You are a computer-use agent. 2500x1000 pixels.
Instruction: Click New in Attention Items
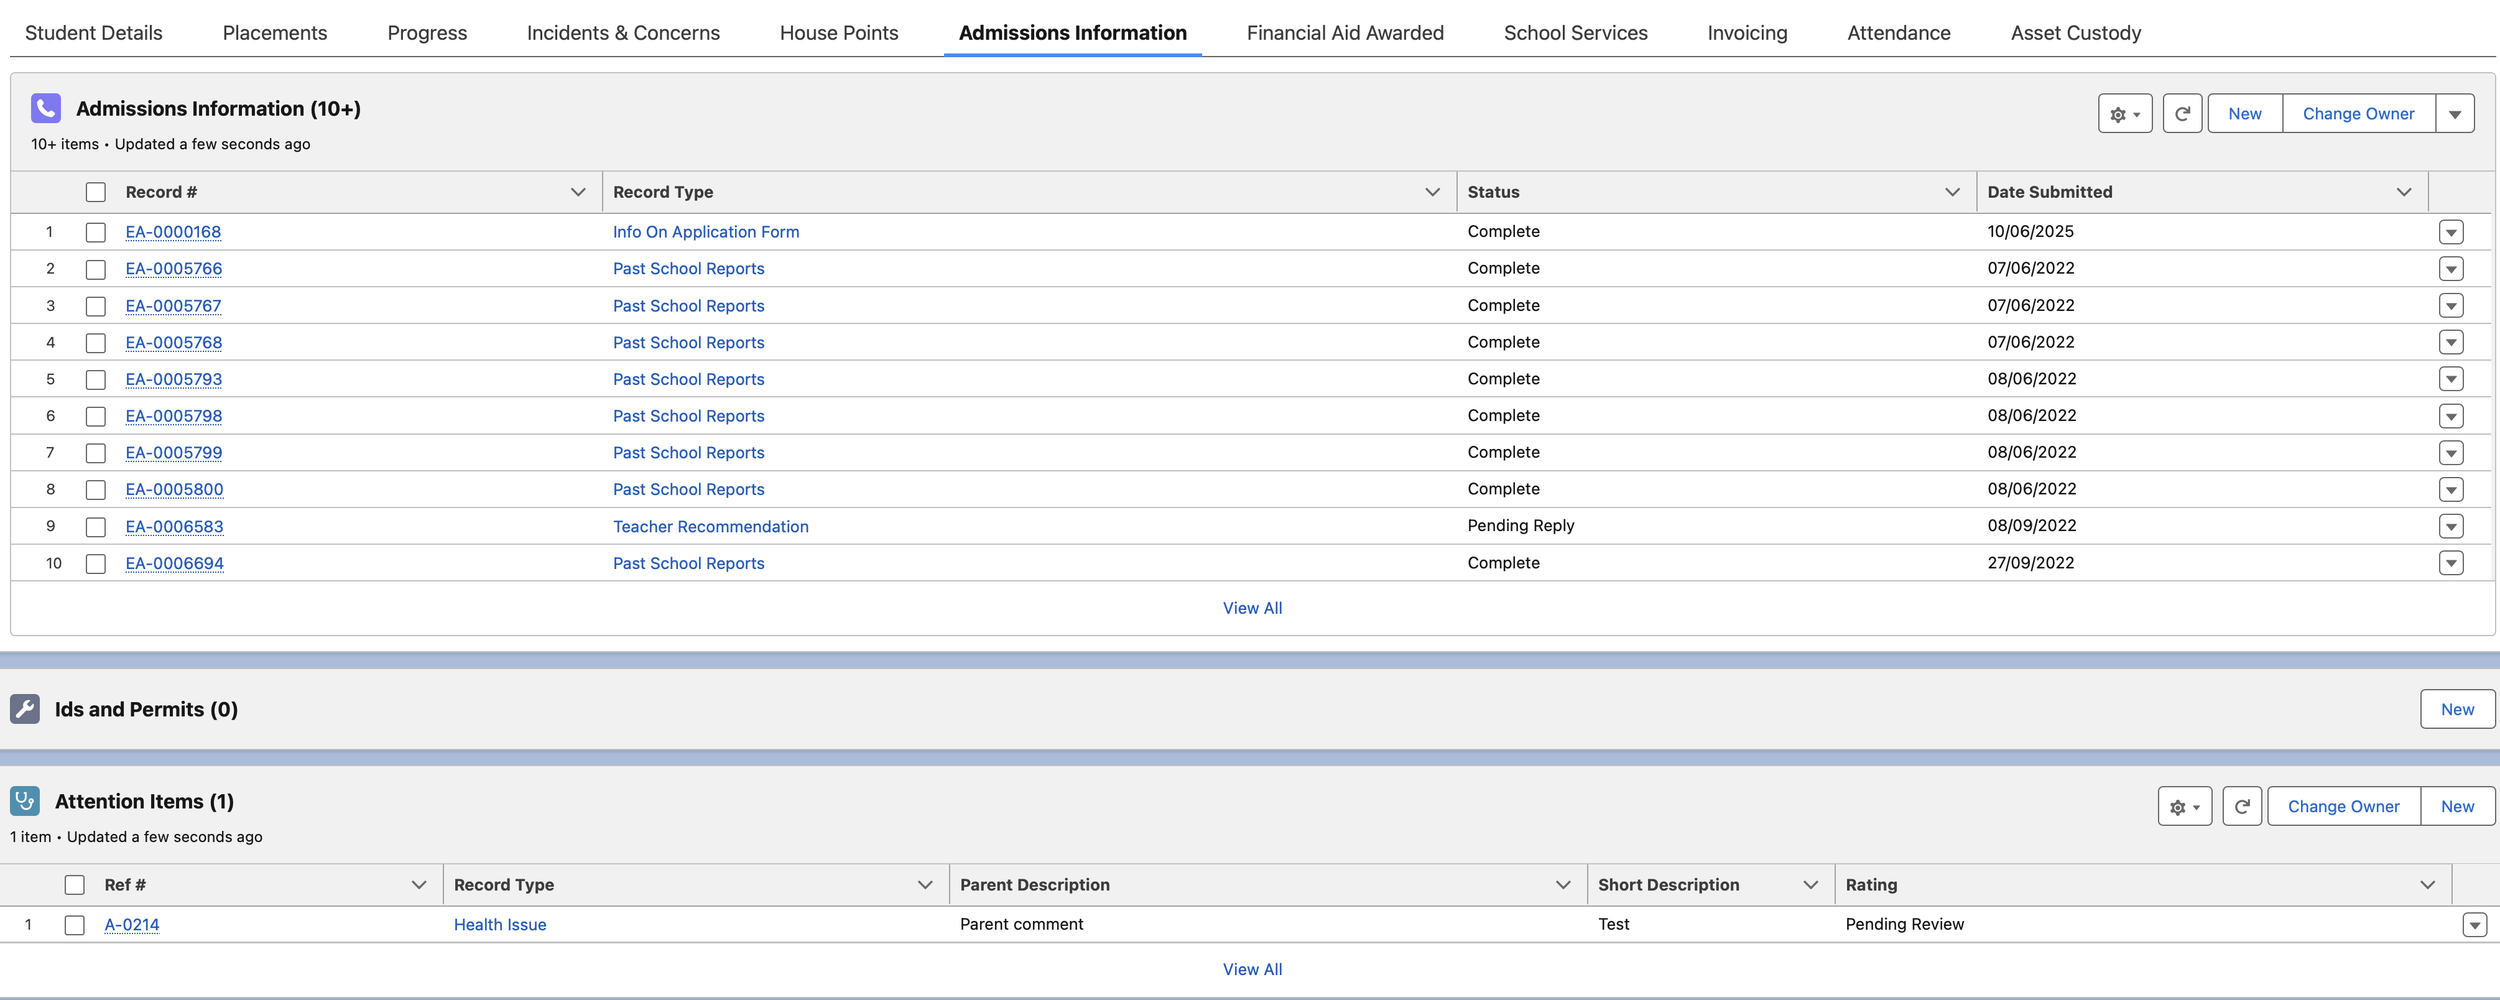(x=2457, y=807)
